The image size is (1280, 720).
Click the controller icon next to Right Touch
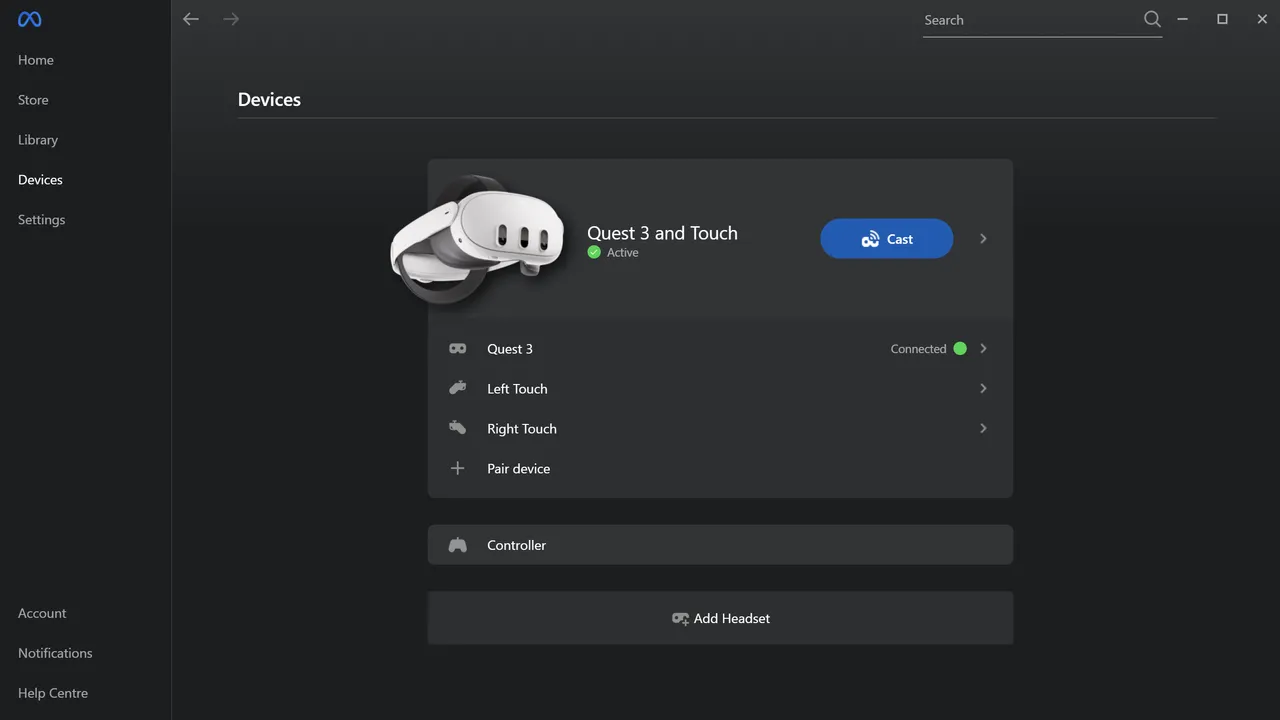[457, 428]
